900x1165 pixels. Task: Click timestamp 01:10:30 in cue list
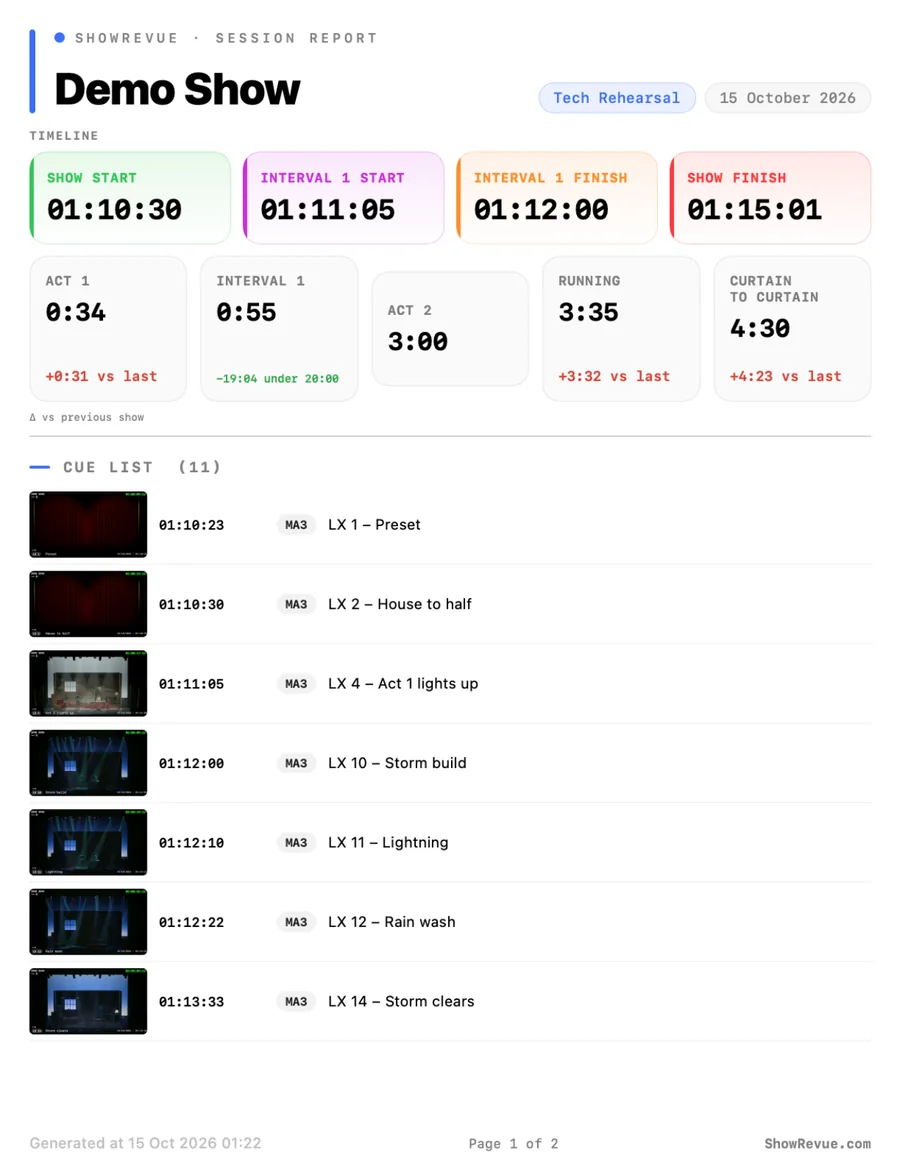click(x=191, y=605)
